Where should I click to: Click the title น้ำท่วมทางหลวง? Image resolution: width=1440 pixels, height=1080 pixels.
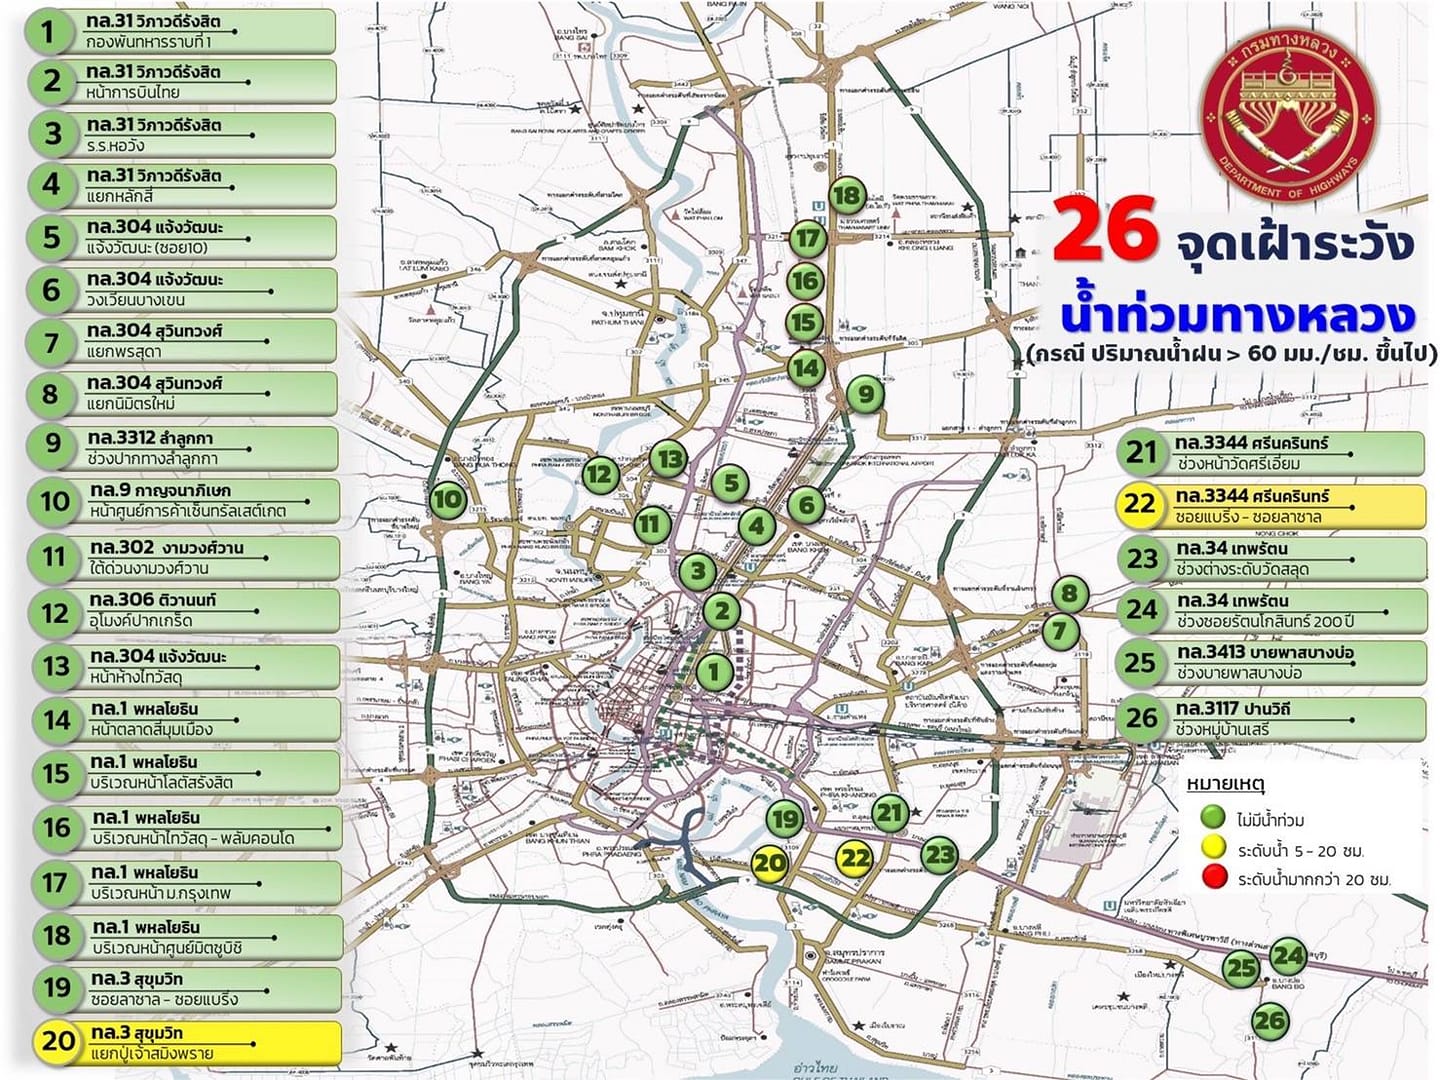[1238, 316]
